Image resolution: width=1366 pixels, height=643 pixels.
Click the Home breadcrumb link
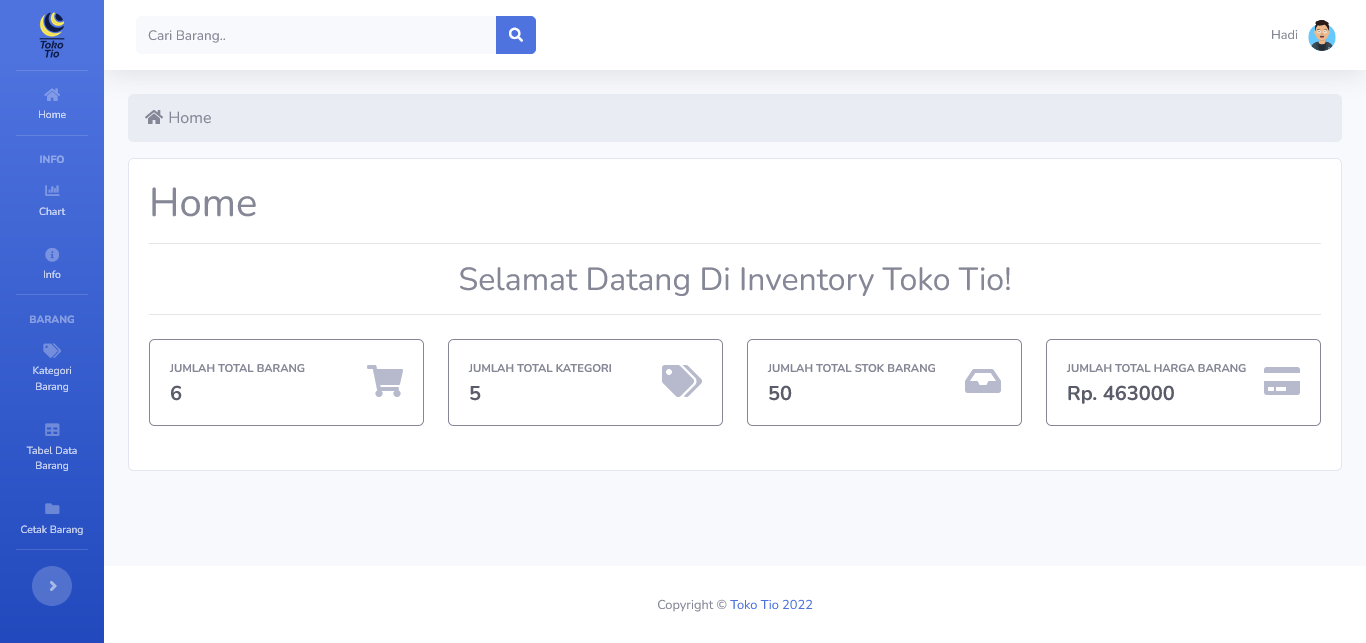click(189, 118)
